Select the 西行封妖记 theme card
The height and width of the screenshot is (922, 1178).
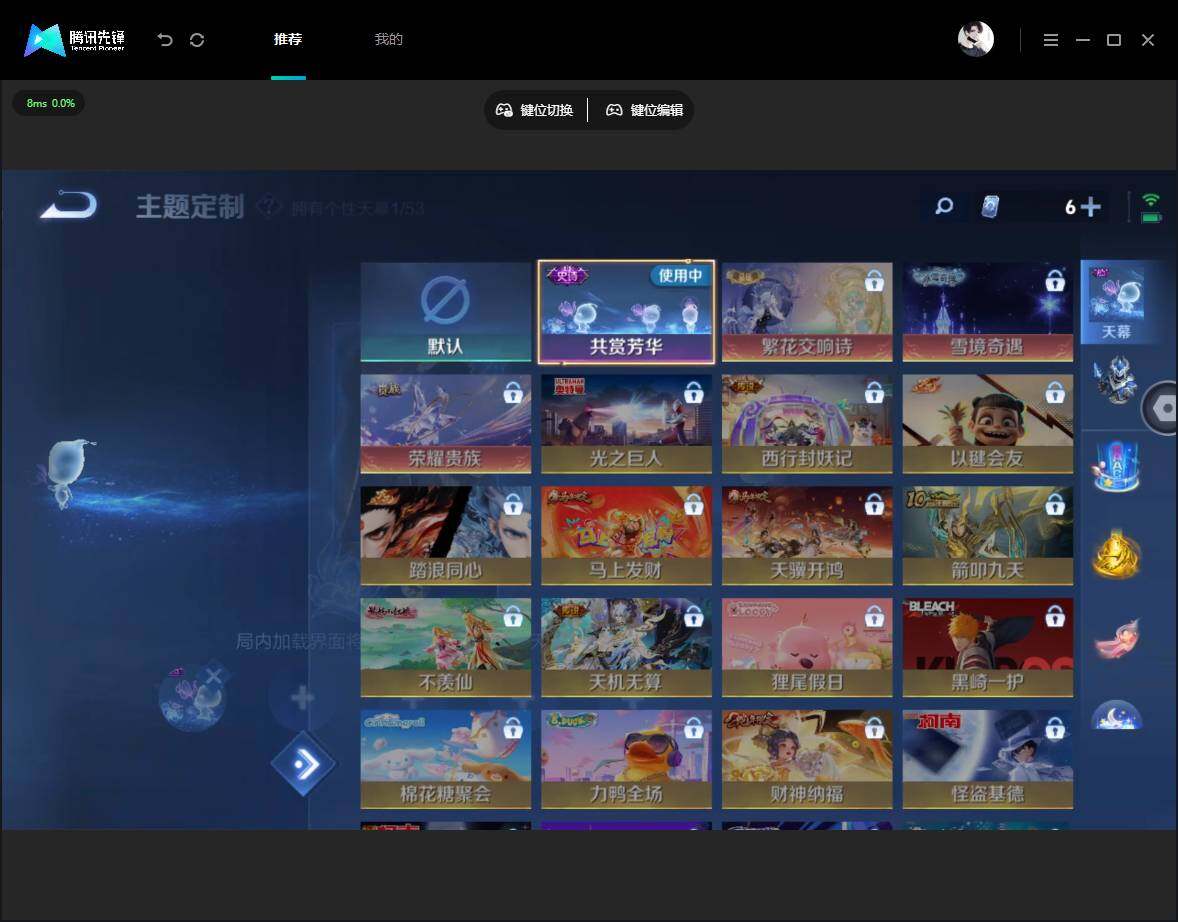click(807, 424)
